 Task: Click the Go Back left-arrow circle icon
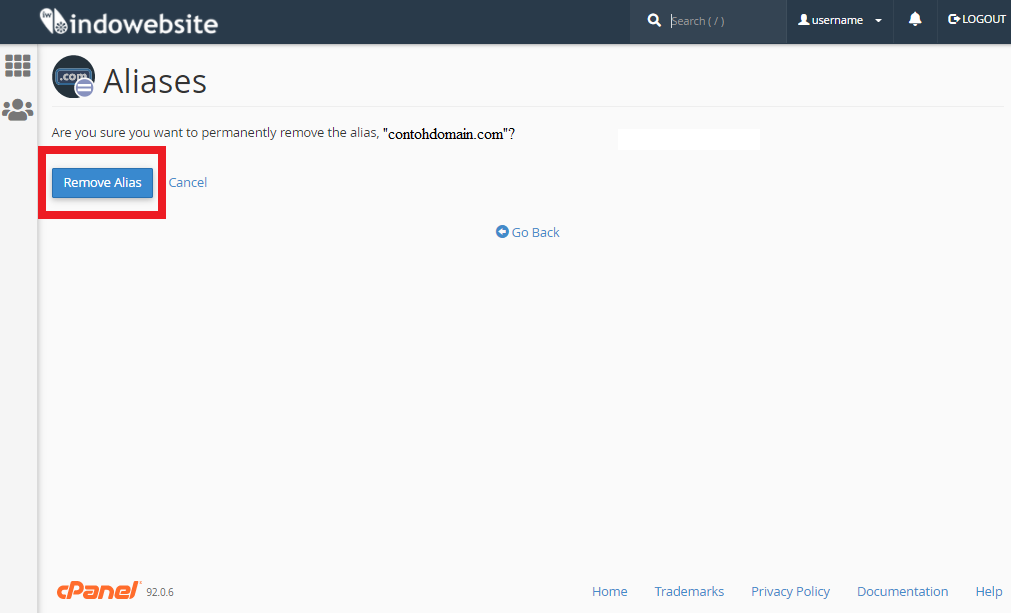[x=502, y=232]
